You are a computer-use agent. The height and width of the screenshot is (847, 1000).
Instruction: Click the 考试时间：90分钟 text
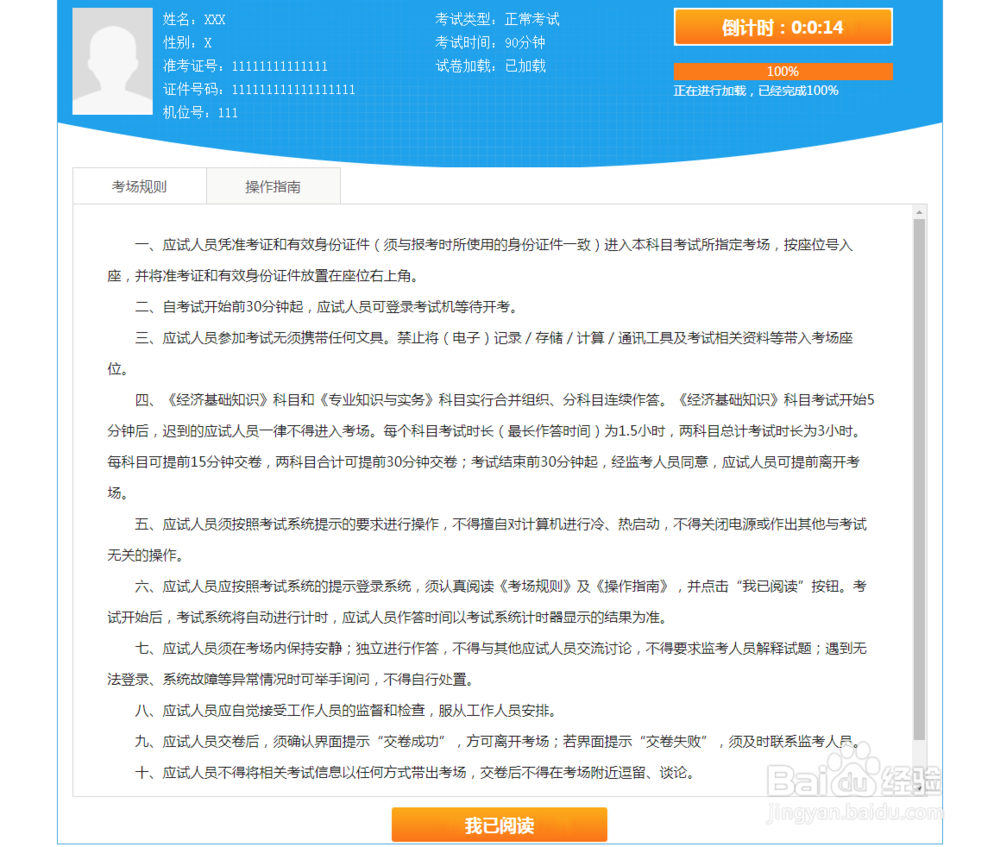tap(490, 43)
